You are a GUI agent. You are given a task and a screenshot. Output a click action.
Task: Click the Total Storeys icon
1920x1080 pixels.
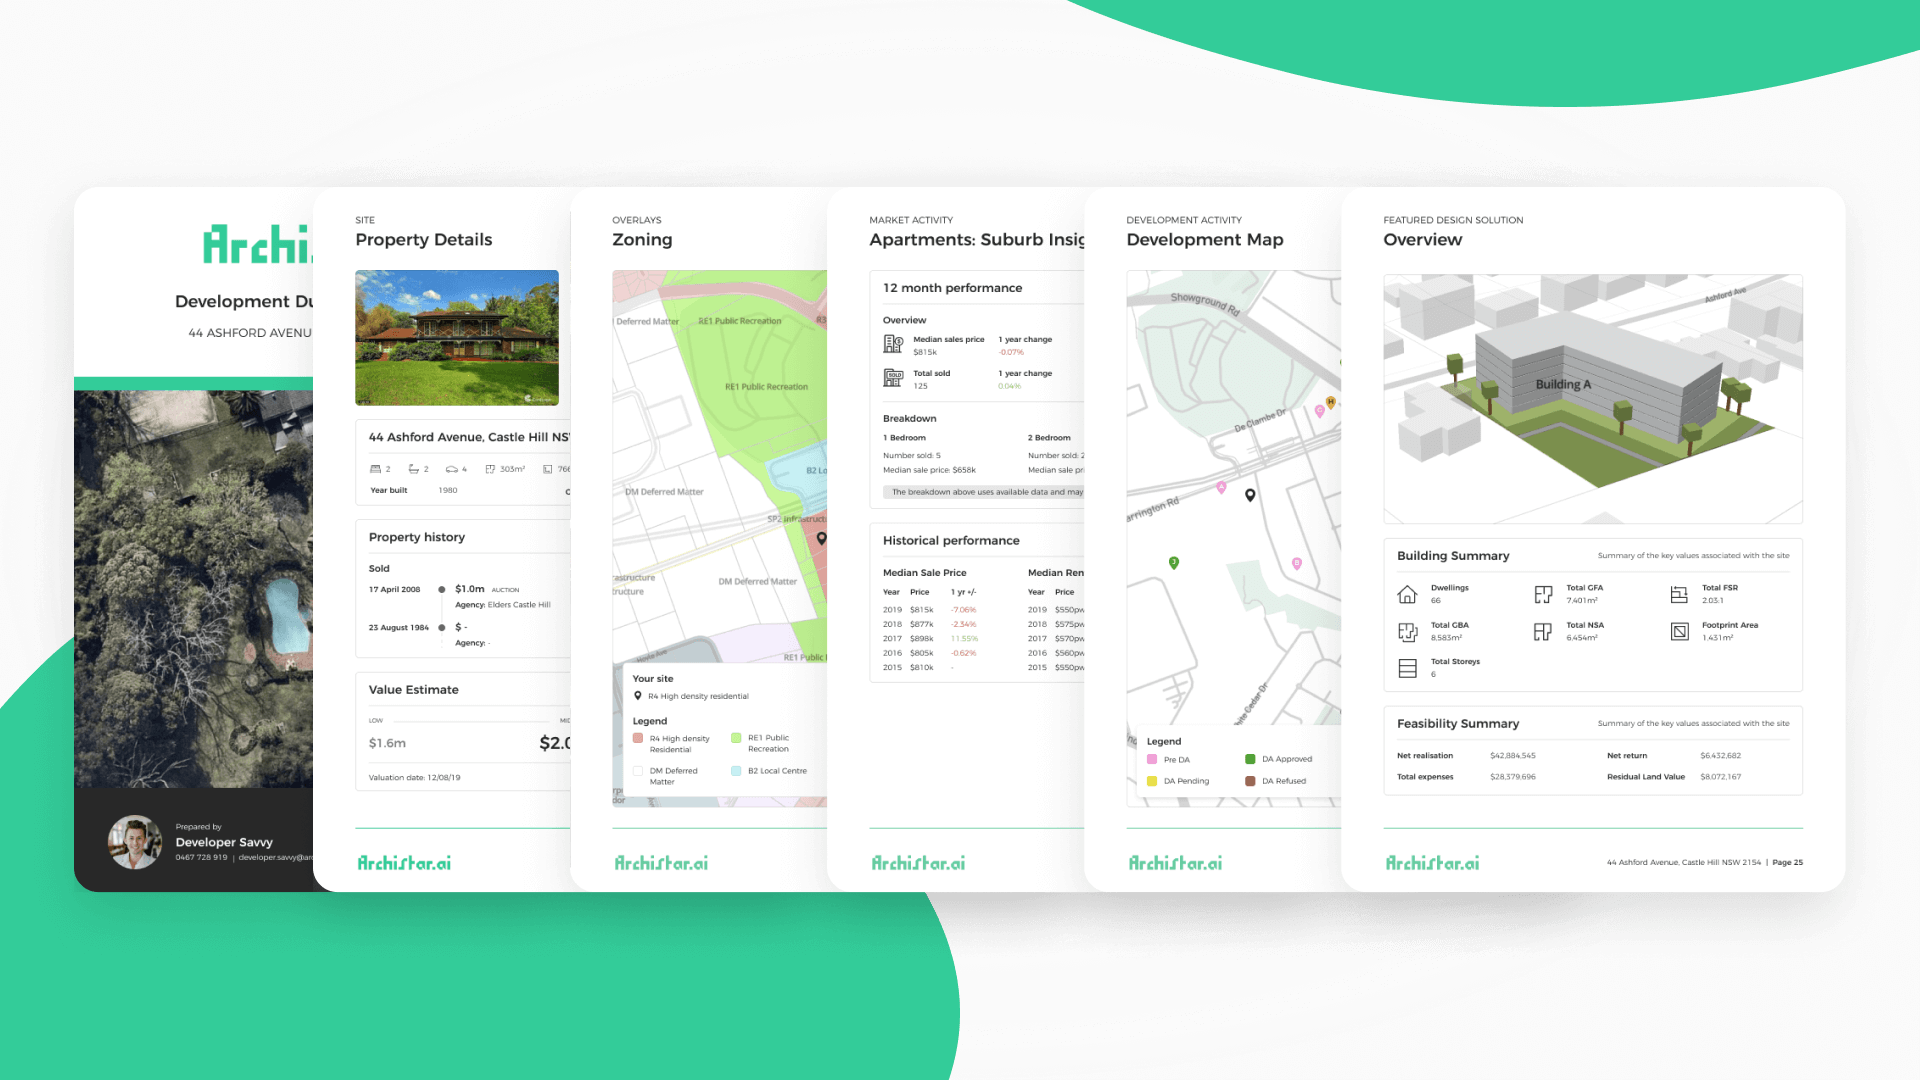[1407, 669]
